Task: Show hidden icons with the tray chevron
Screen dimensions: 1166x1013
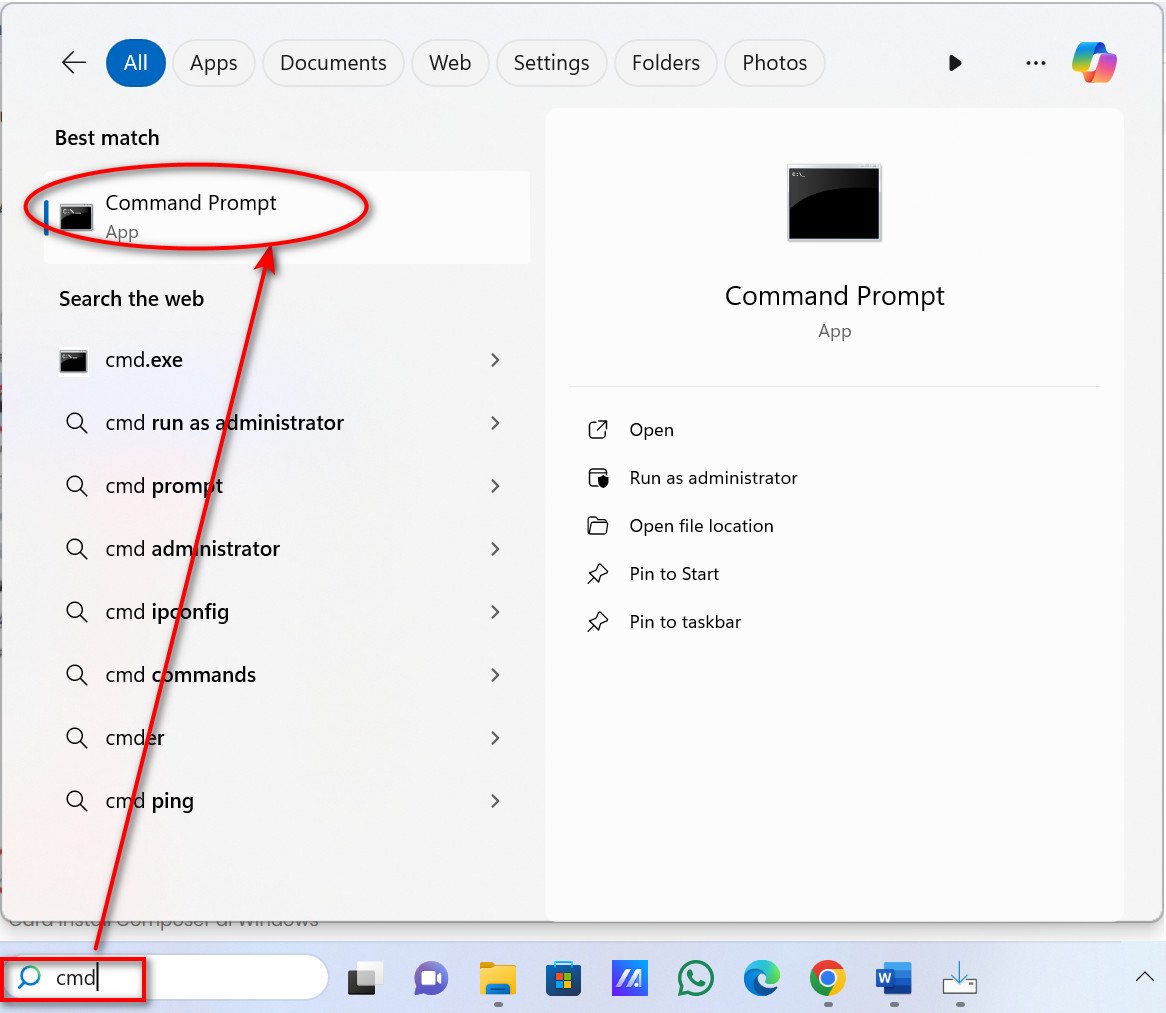Action: pos(1144,977)
